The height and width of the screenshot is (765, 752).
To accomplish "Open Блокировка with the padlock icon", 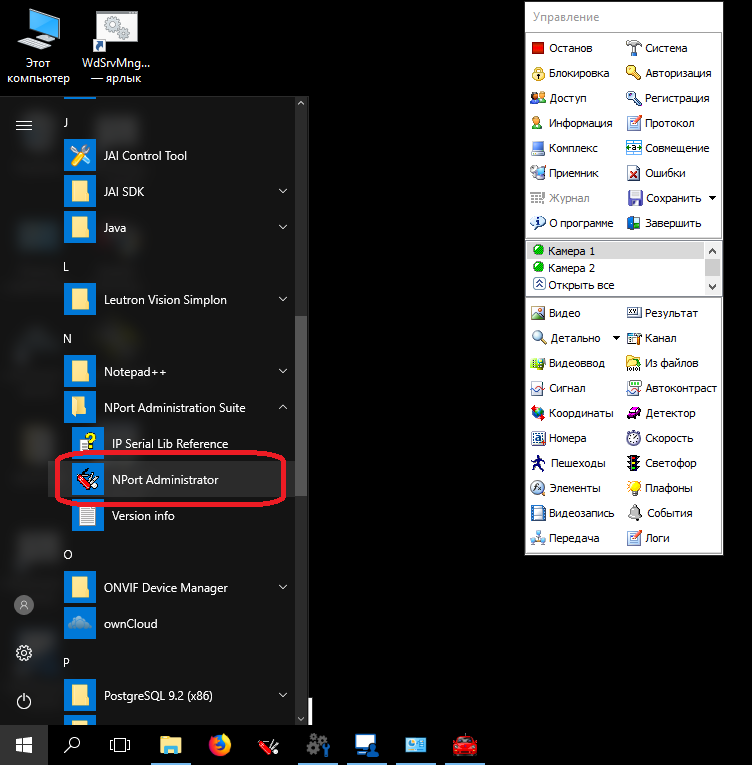I will (x=538, y=73).
